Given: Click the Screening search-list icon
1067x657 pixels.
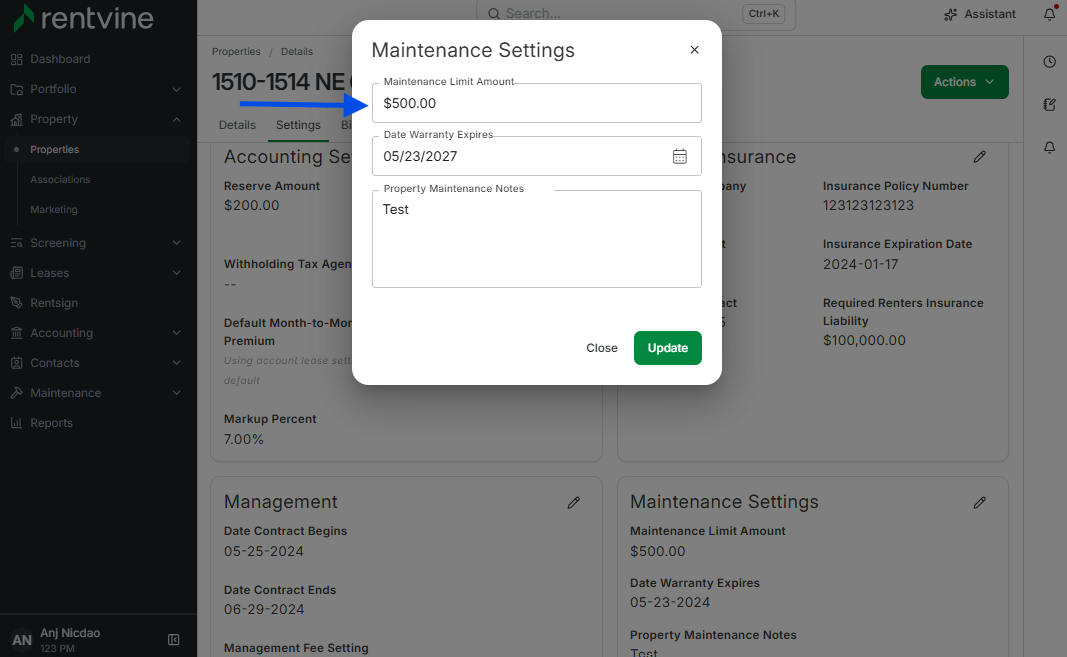Looking at the screenshot, I should 16,243.
